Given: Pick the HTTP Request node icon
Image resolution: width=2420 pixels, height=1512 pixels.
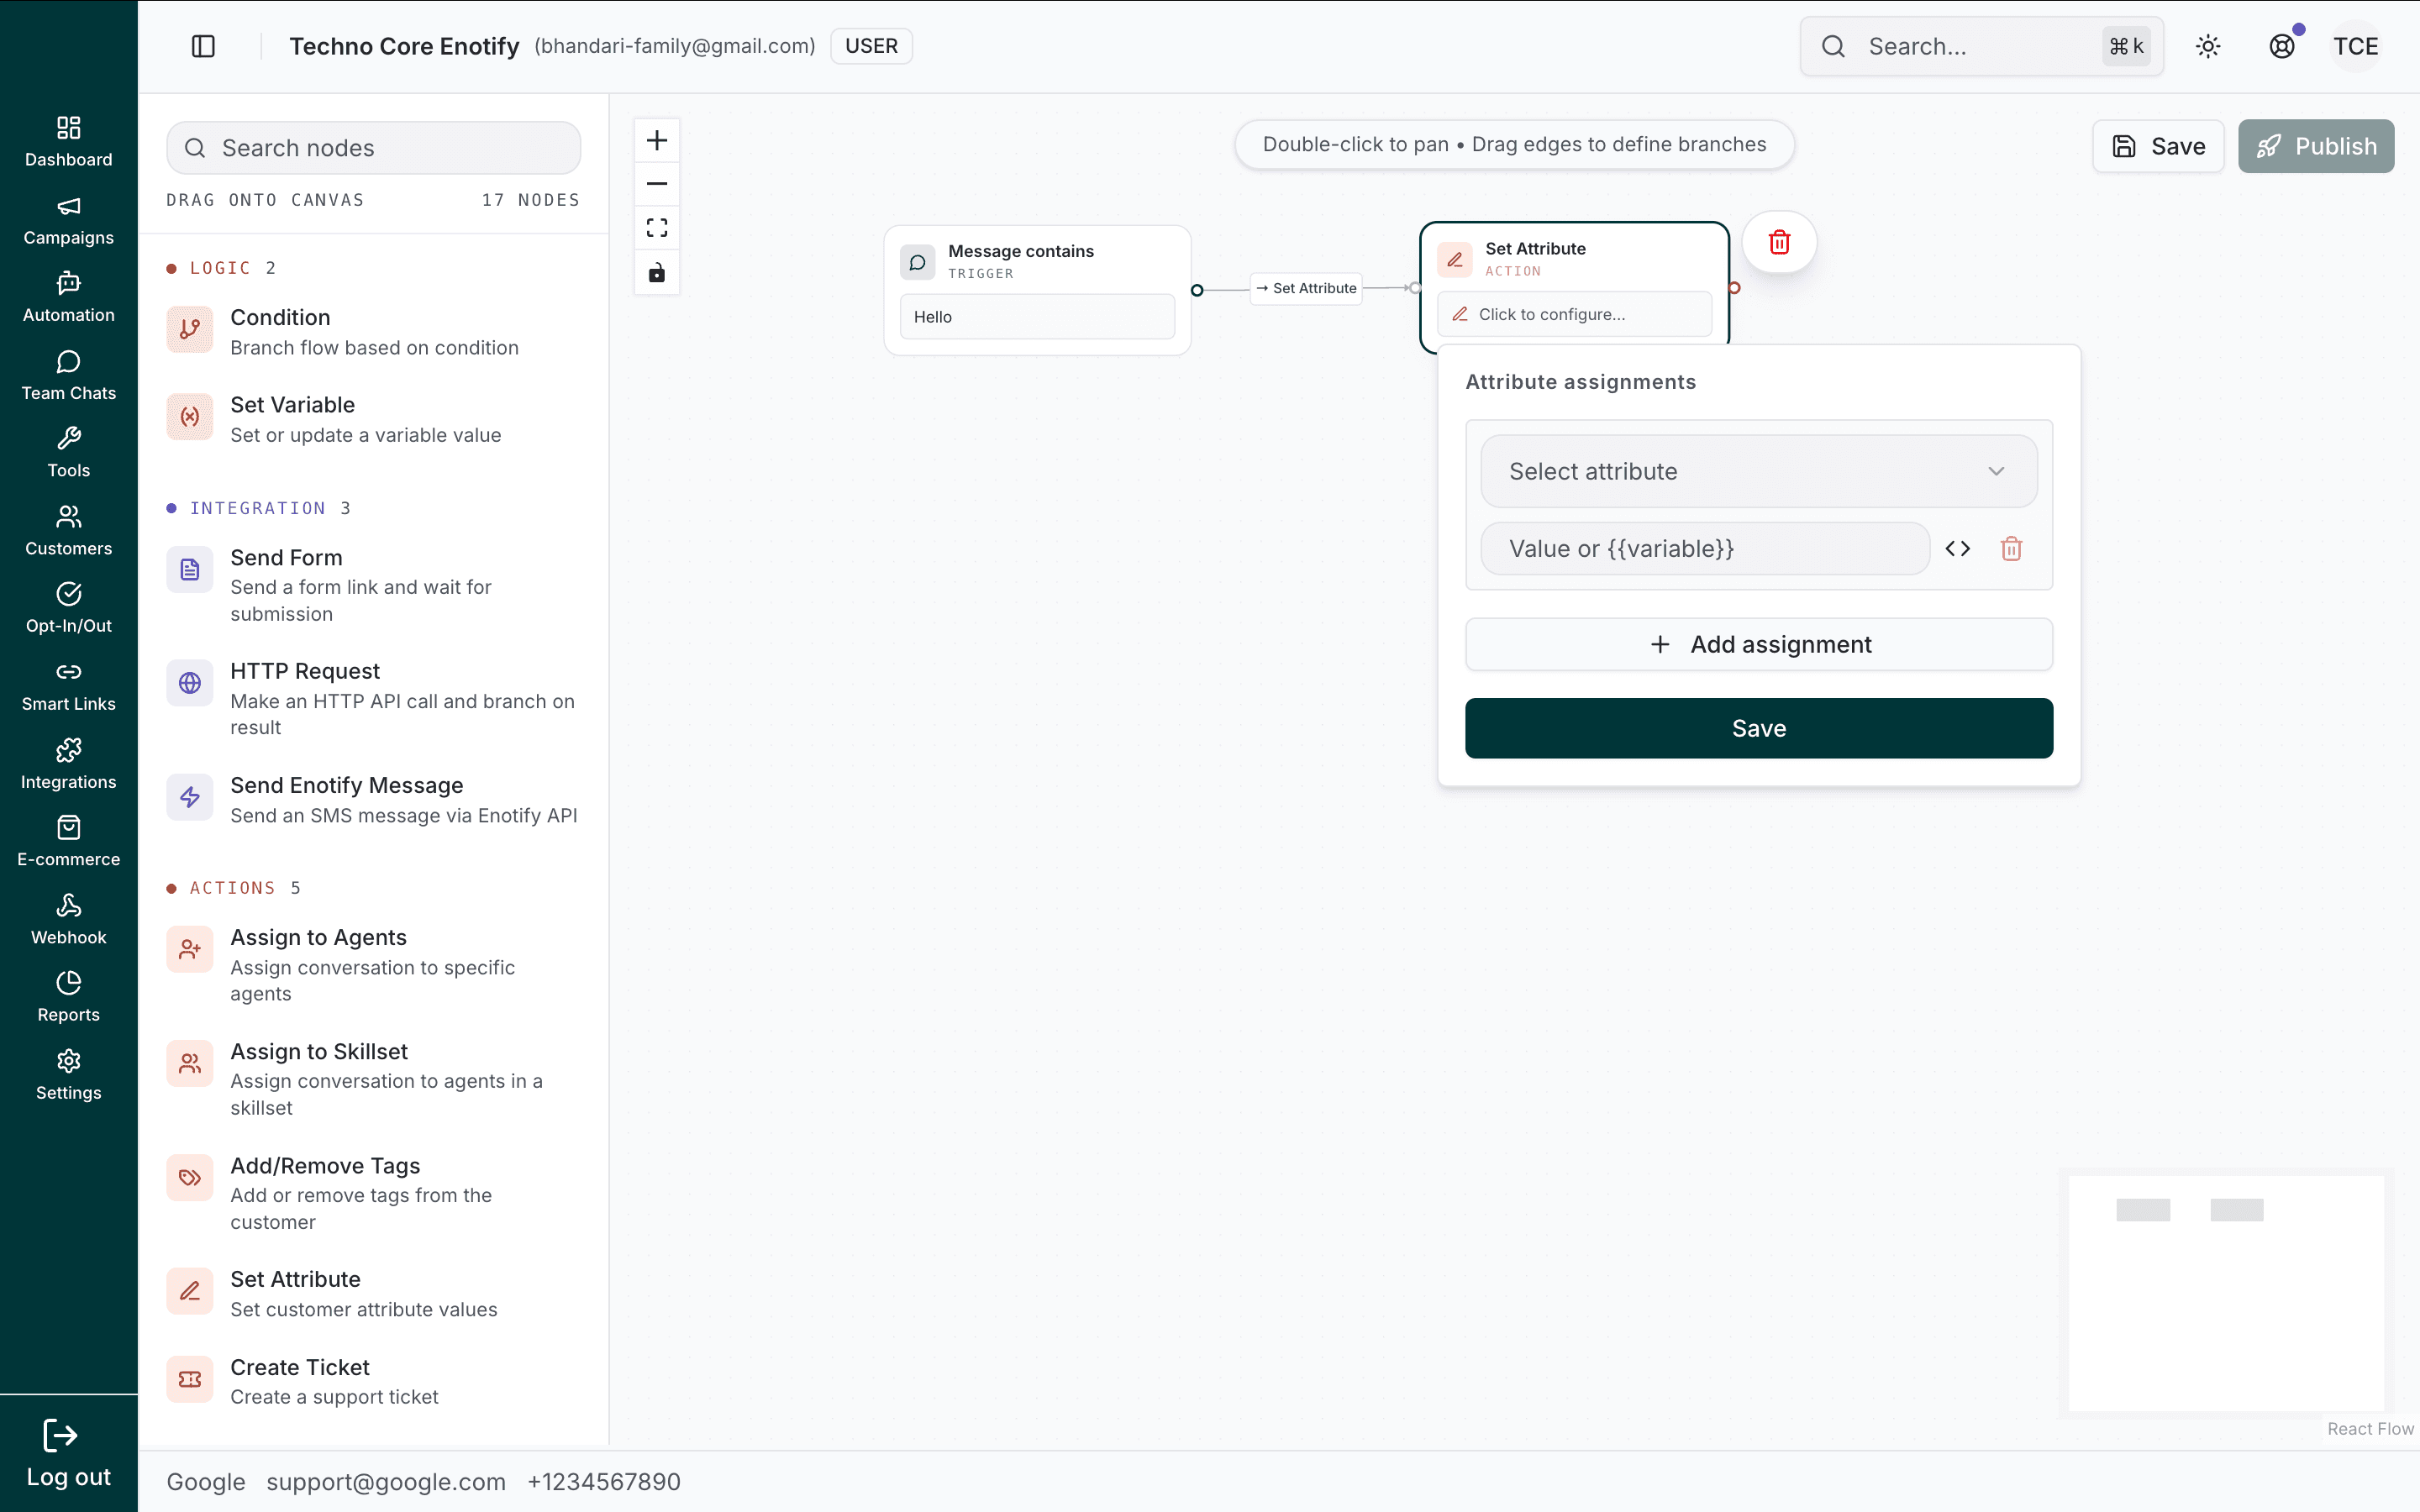Looking at the screenshot, I should [190, 683].
